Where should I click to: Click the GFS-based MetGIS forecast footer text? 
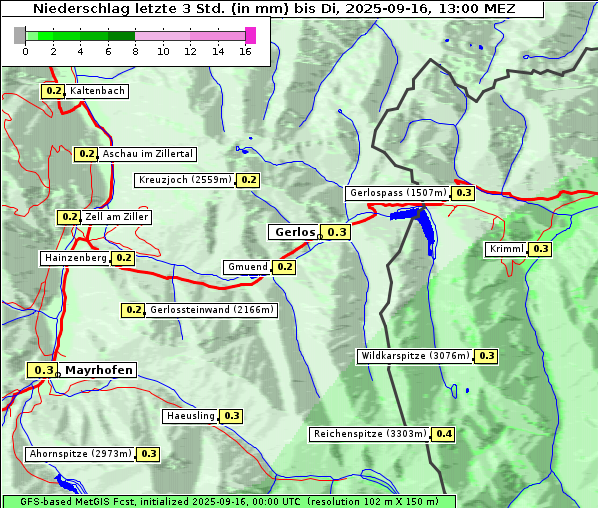click(x=229, y=502)
